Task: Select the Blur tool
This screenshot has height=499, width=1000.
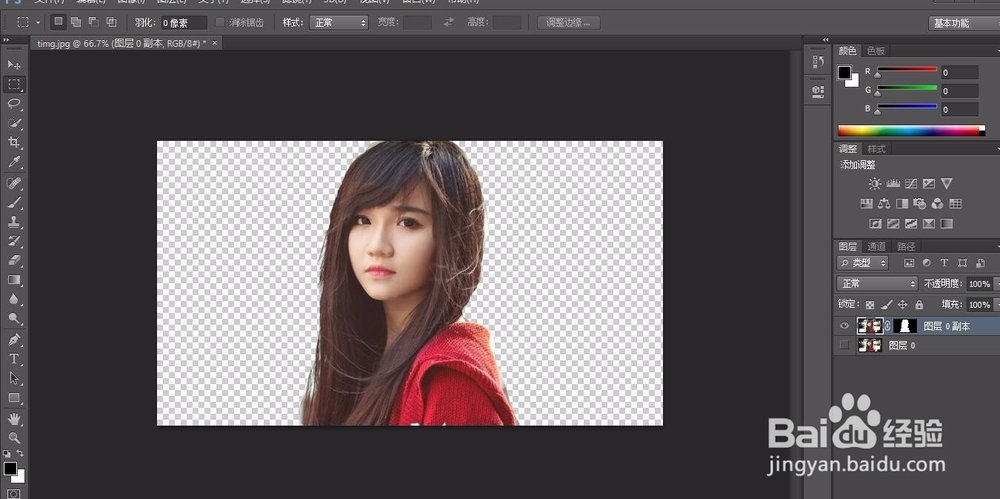Action: (x=14, y=299)
